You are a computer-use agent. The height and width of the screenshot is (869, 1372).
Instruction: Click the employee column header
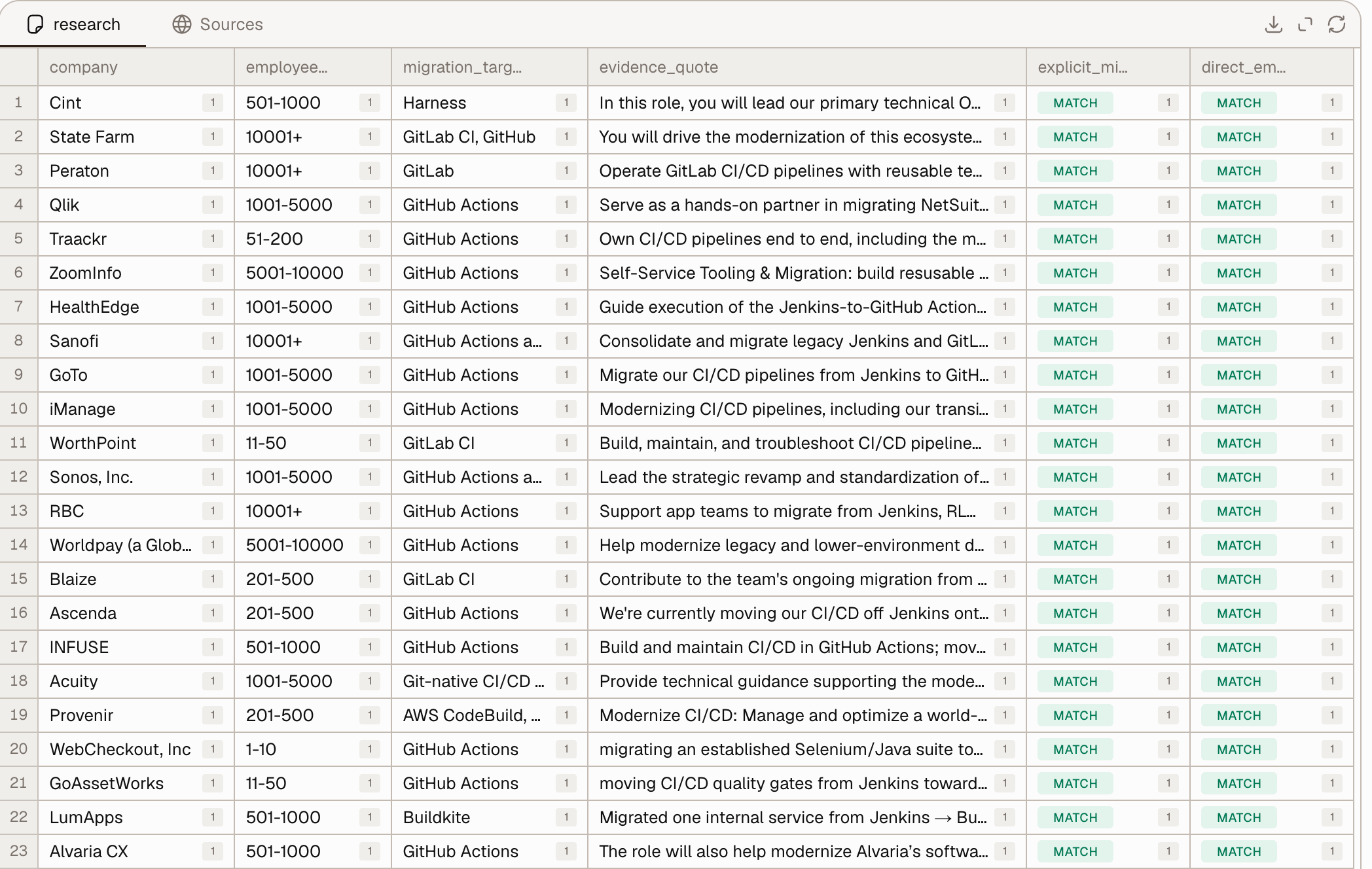(313, 67)
